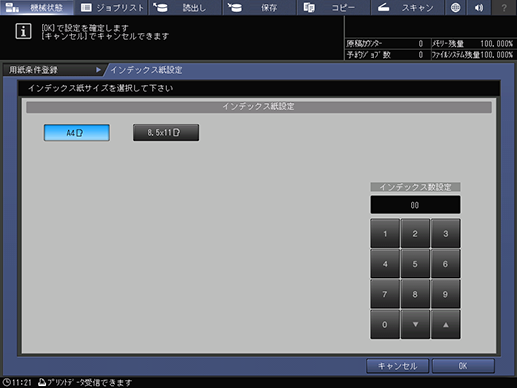Switch to the コピー tab
The width and height of the screenshot is (517, 388).
334,7
